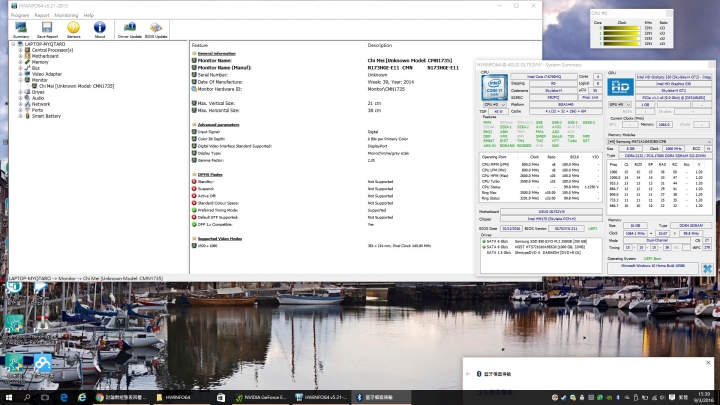This screenshot has width=720, height=405.
Task: Open Task View on taskbar
Action: [x=45, y=397]
